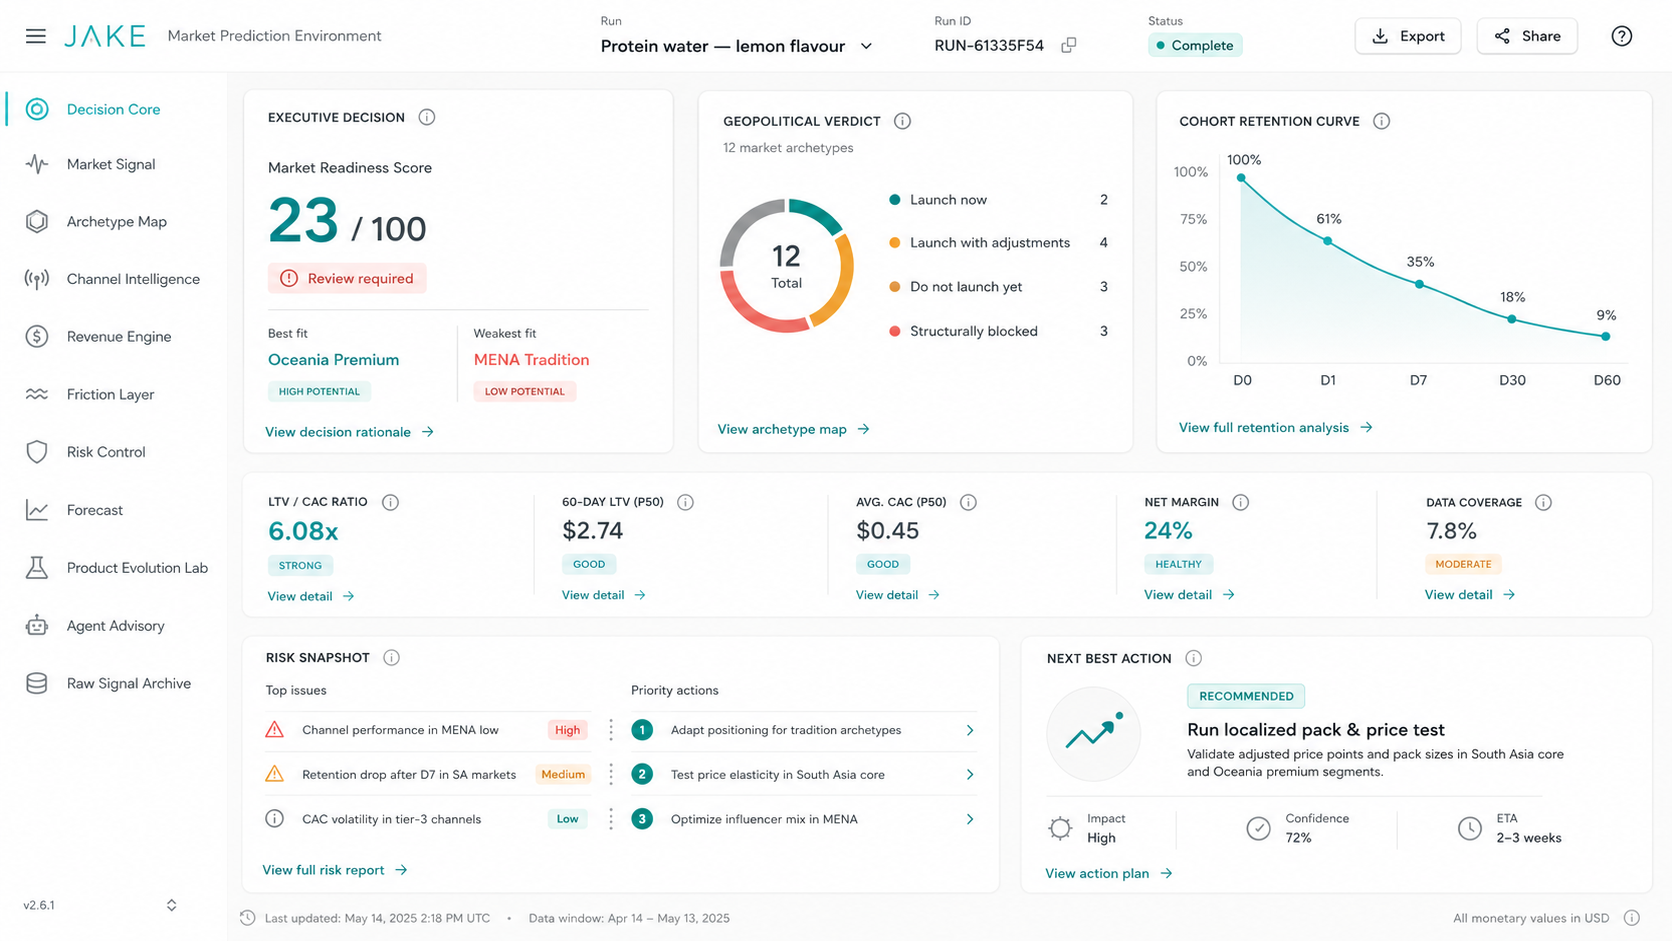Click the Avg. CAC info icon

point(968,502)
